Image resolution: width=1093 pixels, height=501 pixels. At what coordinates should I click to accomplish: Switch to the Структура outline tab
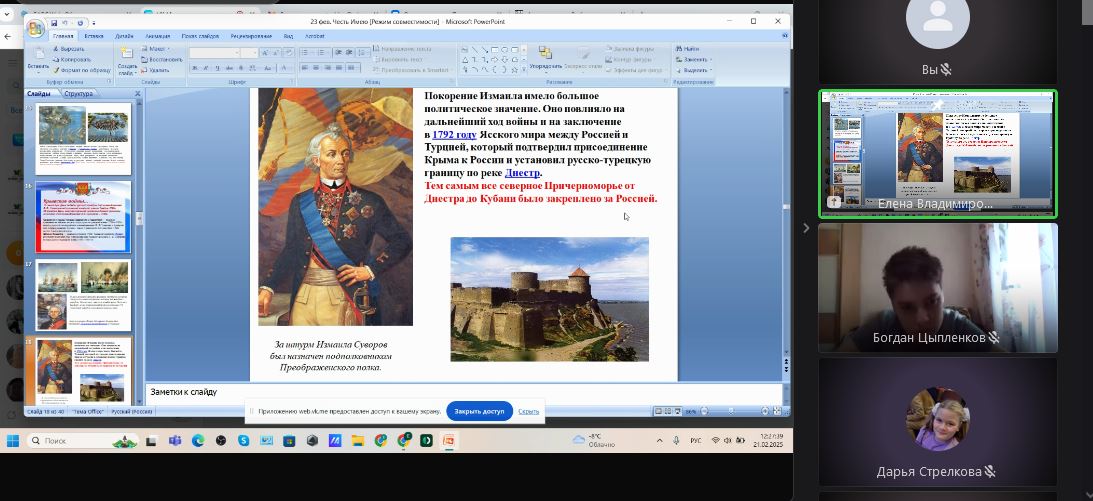pos(77,93)
